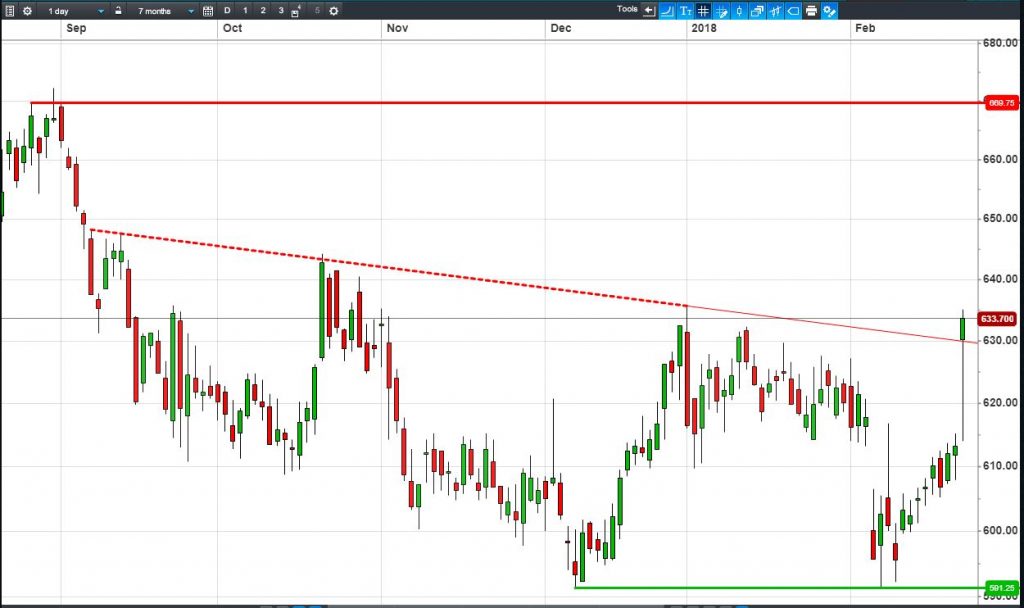Click the 640.00 price axis label
This screenshot has height=608, width=1024.
[1000, 279]
